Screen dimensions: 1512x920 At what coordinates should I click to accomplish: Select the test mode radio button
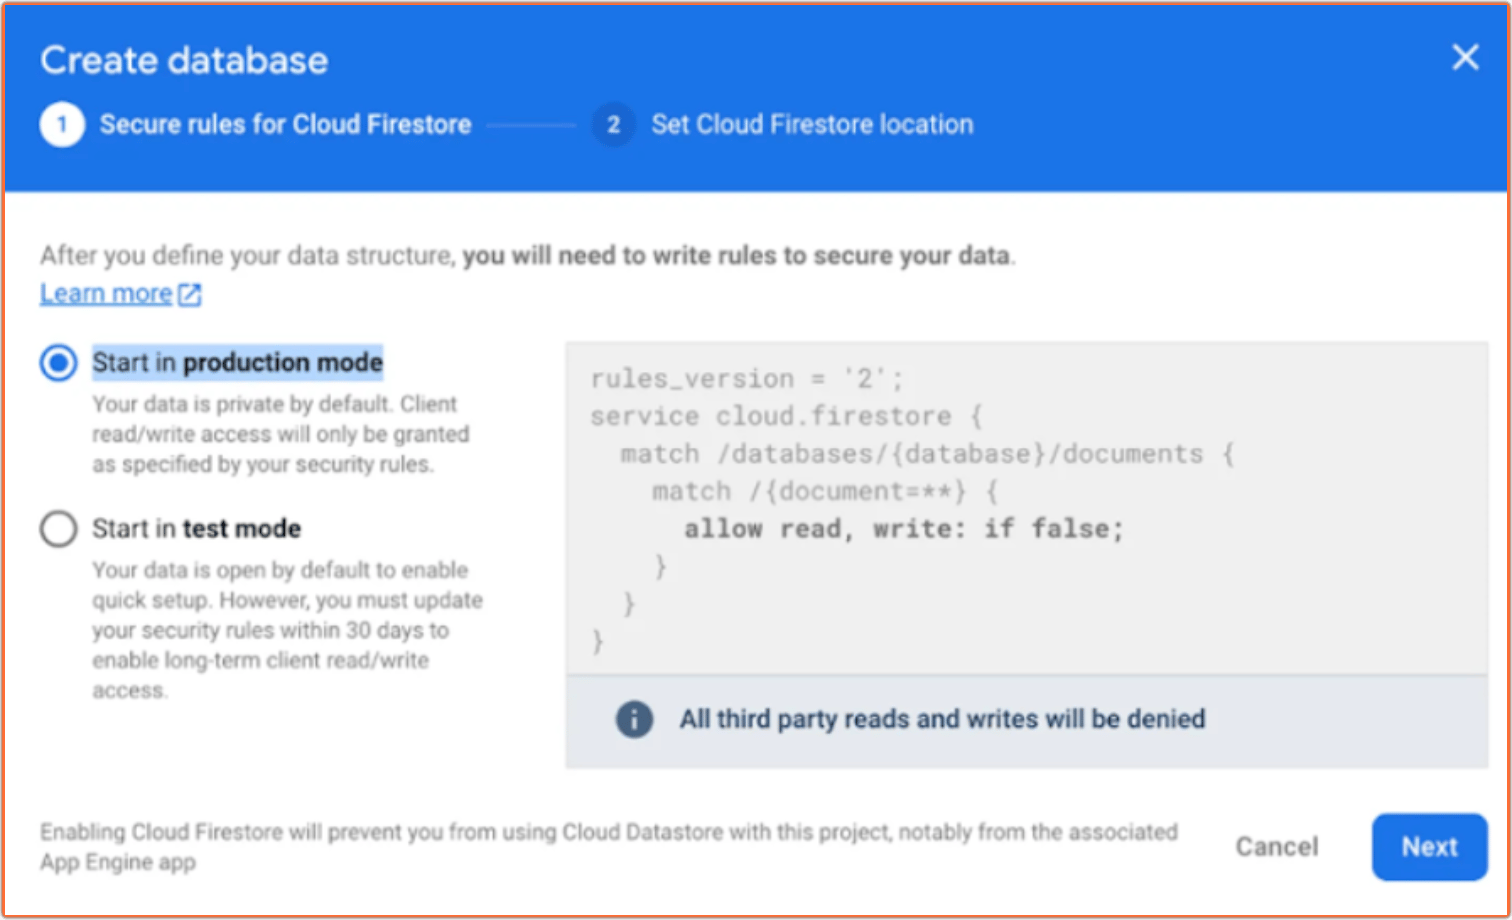pos(58,529)
